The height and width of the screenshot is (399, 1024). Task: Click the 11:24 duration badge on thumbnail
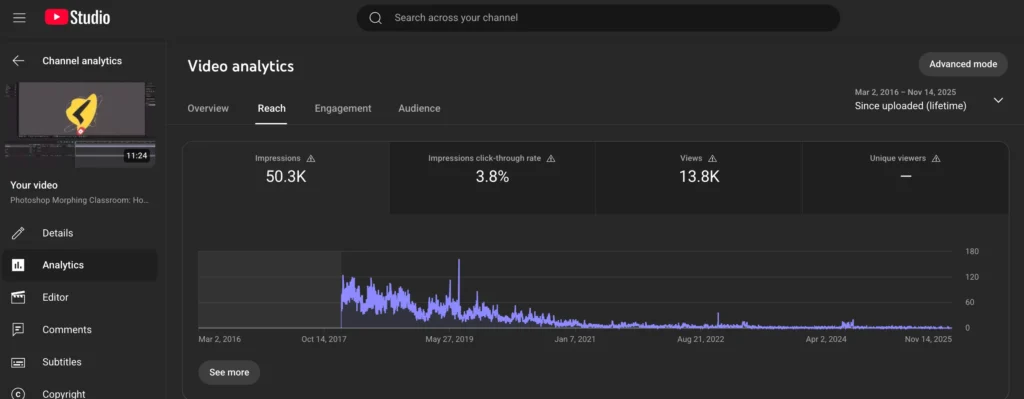(137, 156)
